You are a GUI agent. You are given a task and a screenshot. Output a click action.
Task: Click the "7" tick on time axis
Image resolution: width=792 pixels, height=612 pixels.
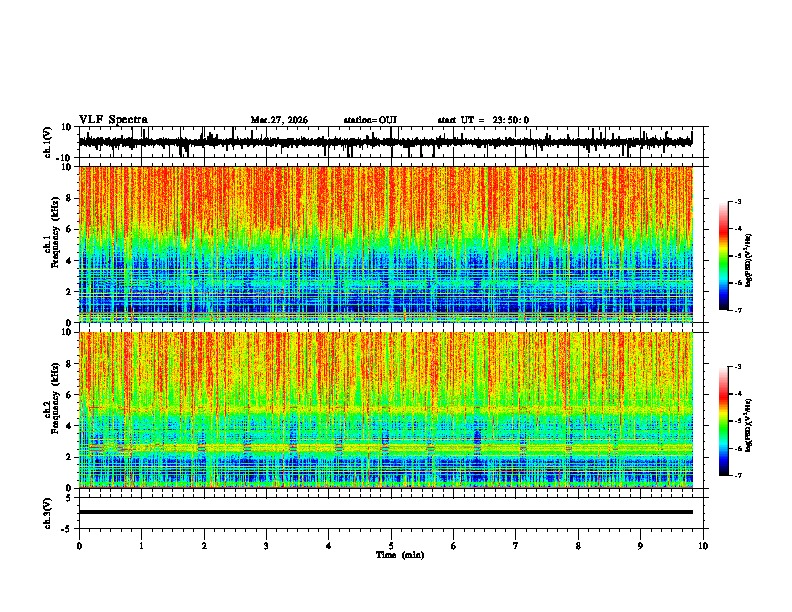tap(516, 546)
